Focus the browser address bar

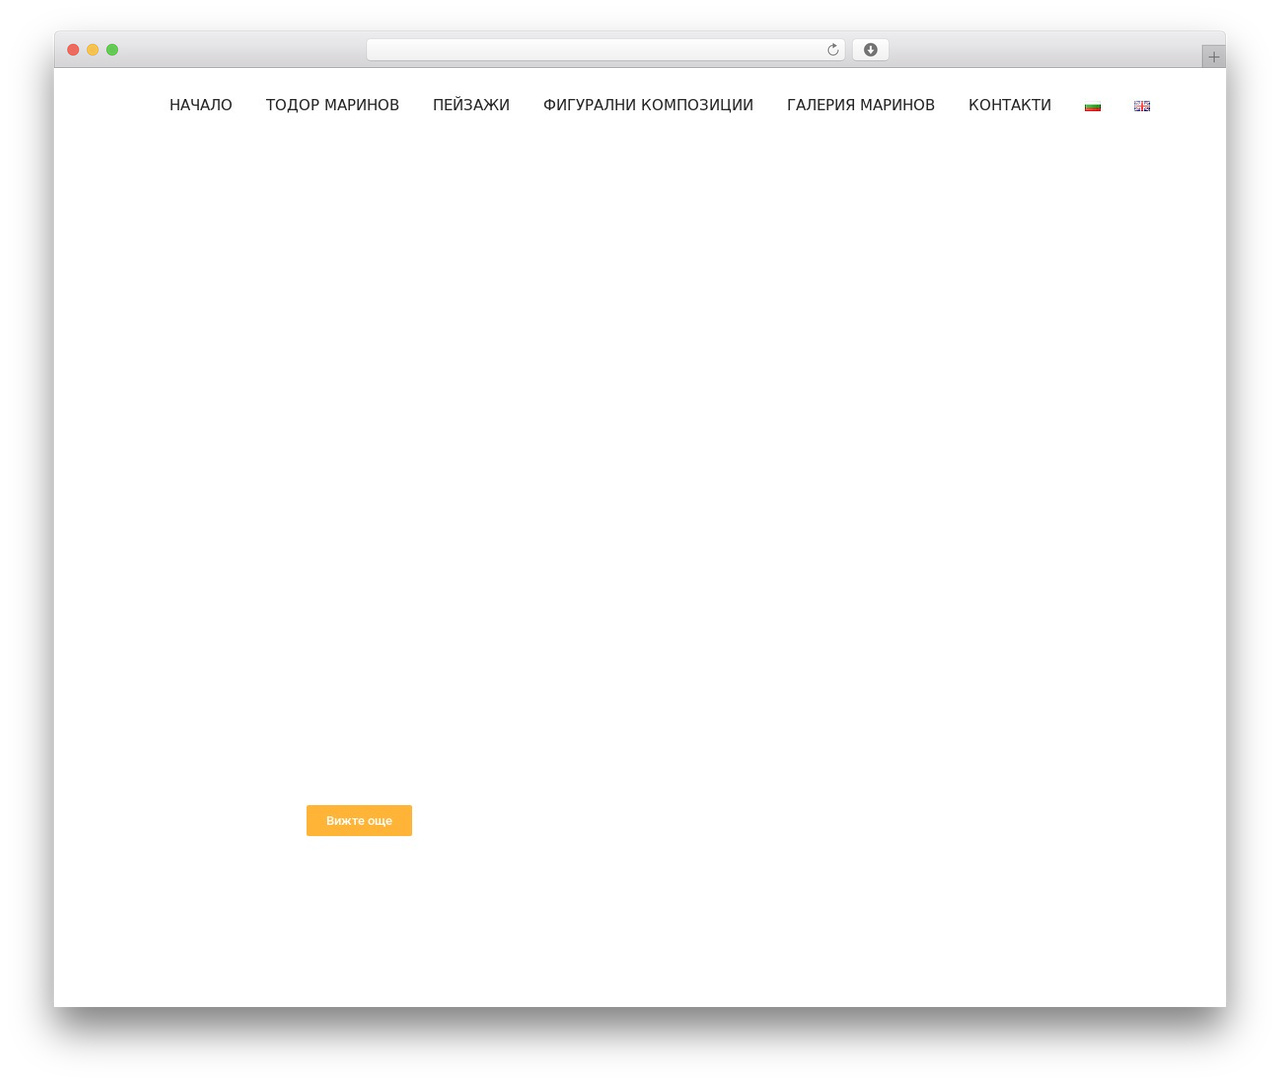[605, 50]
